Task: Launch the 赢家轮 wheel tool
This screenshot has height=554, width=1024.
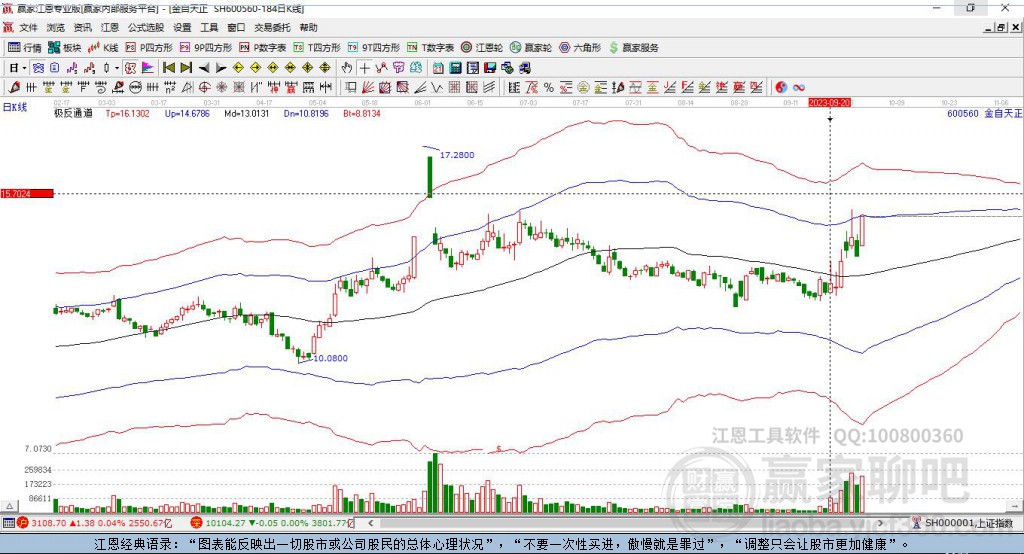Action: [x=531, y=48]
